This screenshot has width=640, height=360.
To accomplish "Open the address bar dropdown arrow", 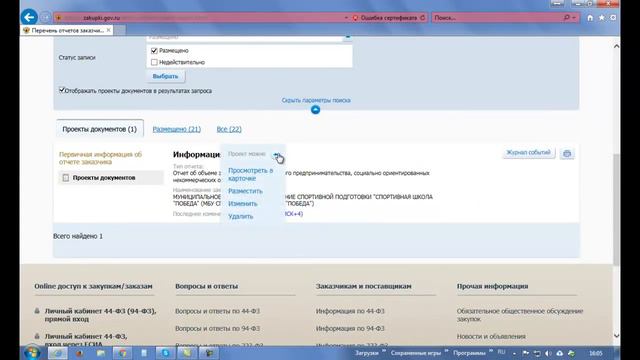I will (x=346, y=18).
